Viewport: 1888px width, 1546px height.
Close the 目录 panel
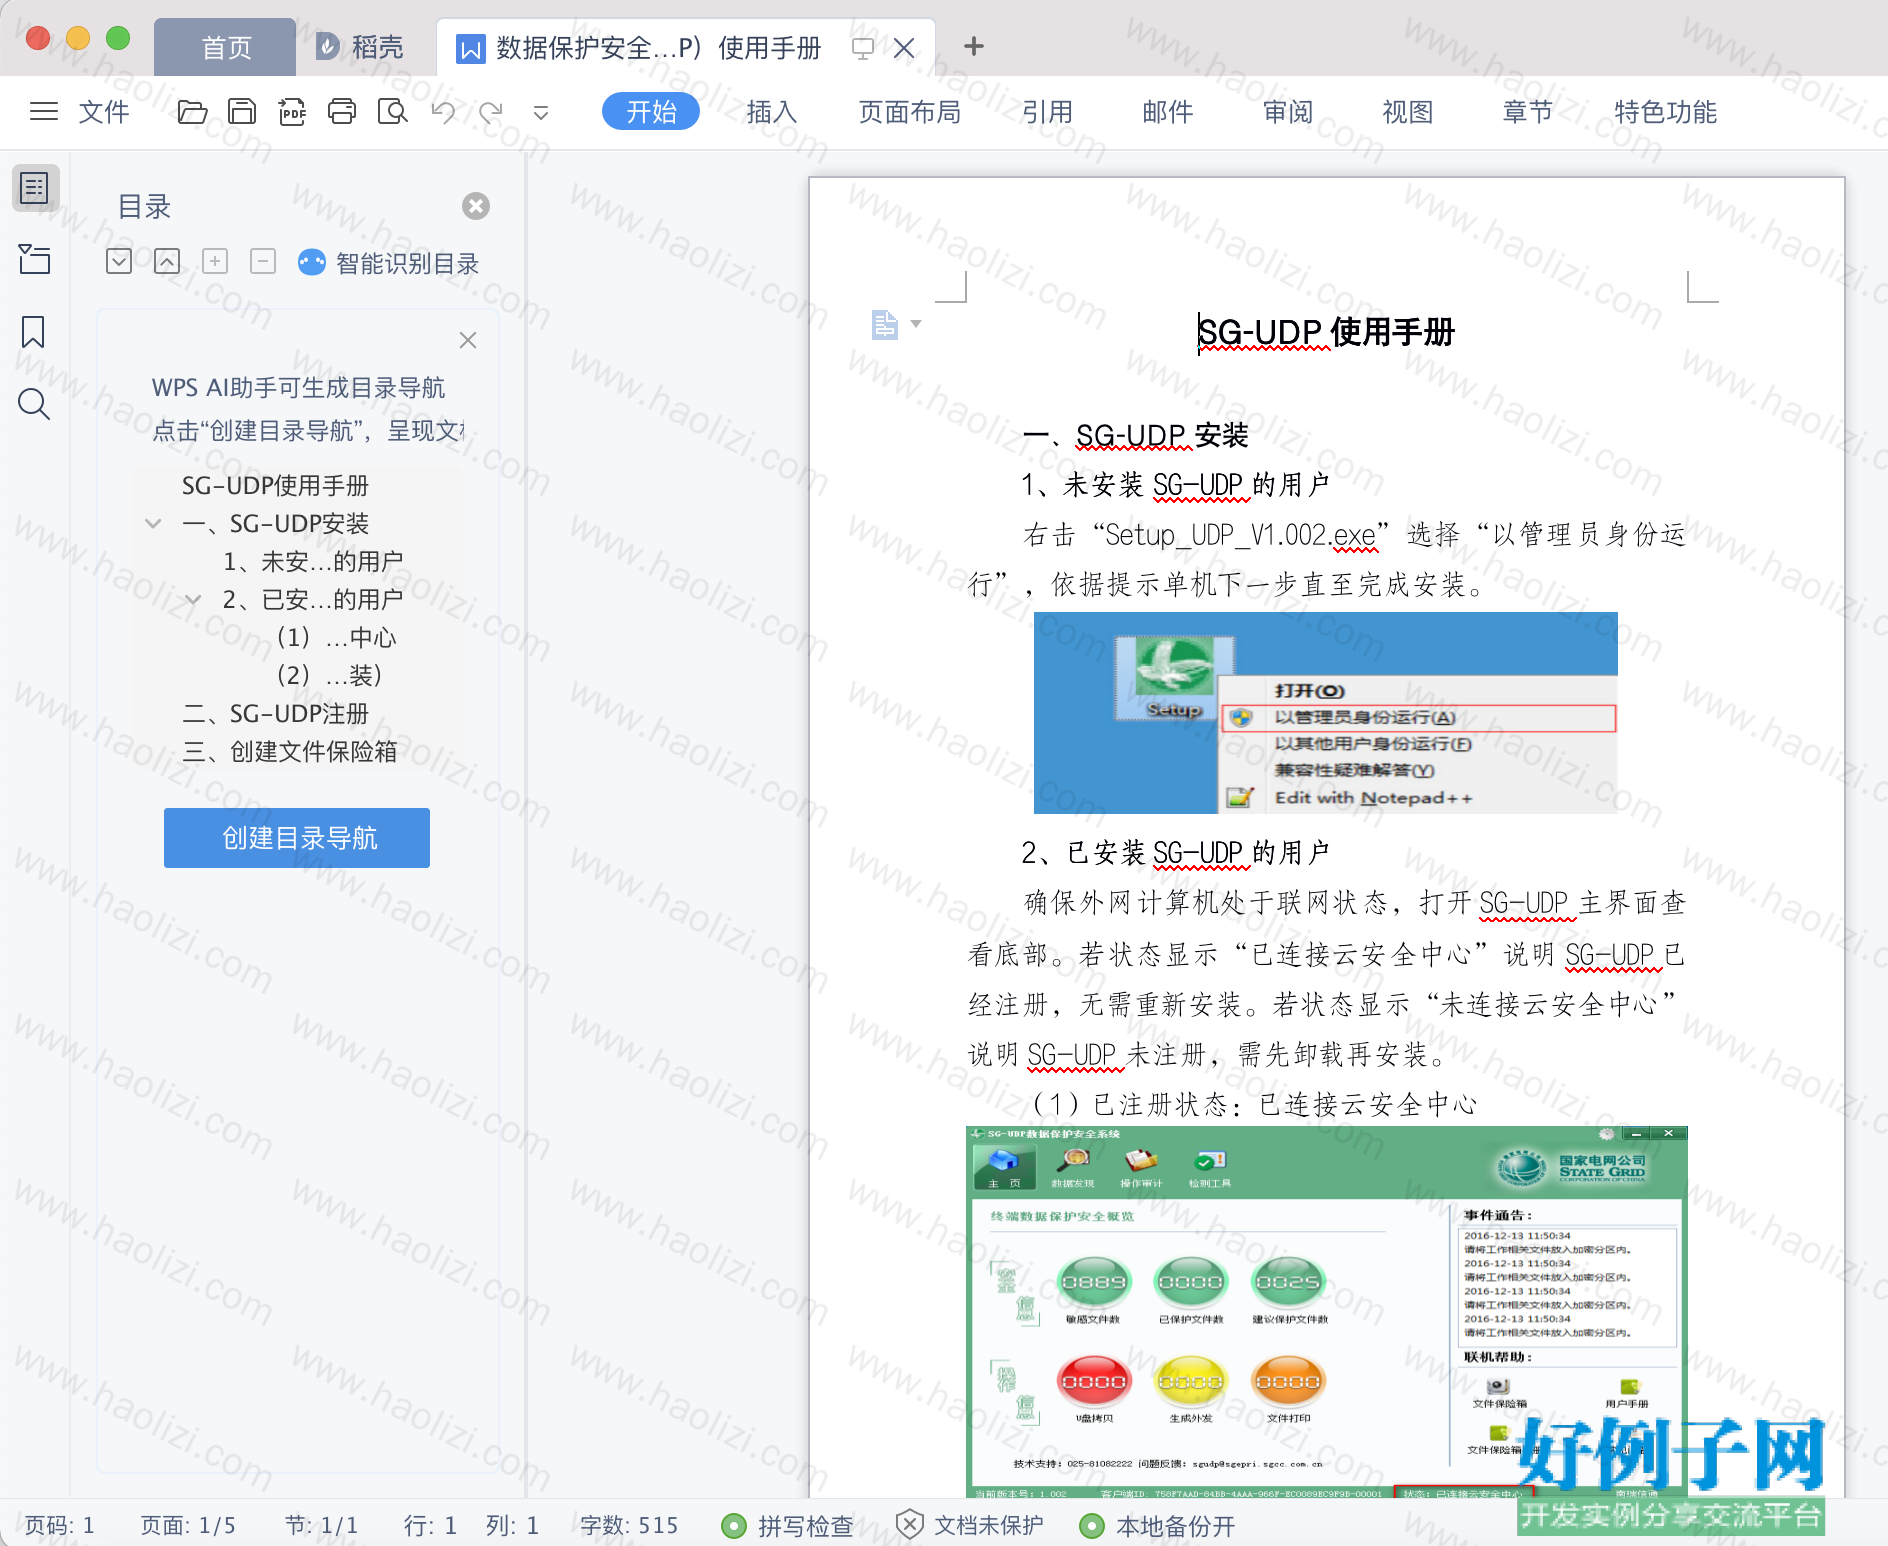[476, 206]
